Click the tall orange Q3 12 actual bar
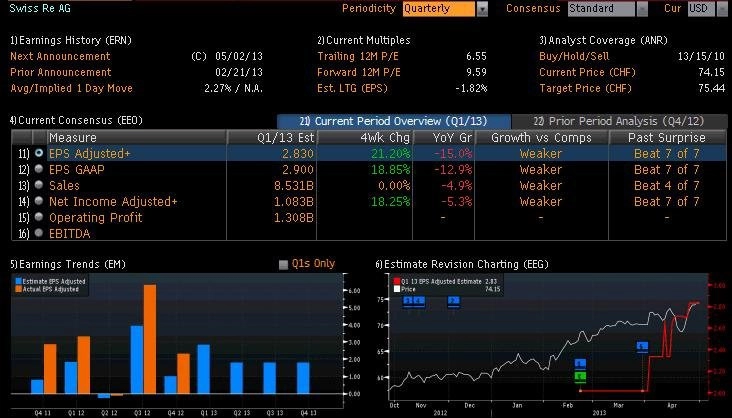The image size is (732, 418). coord(149,339)
